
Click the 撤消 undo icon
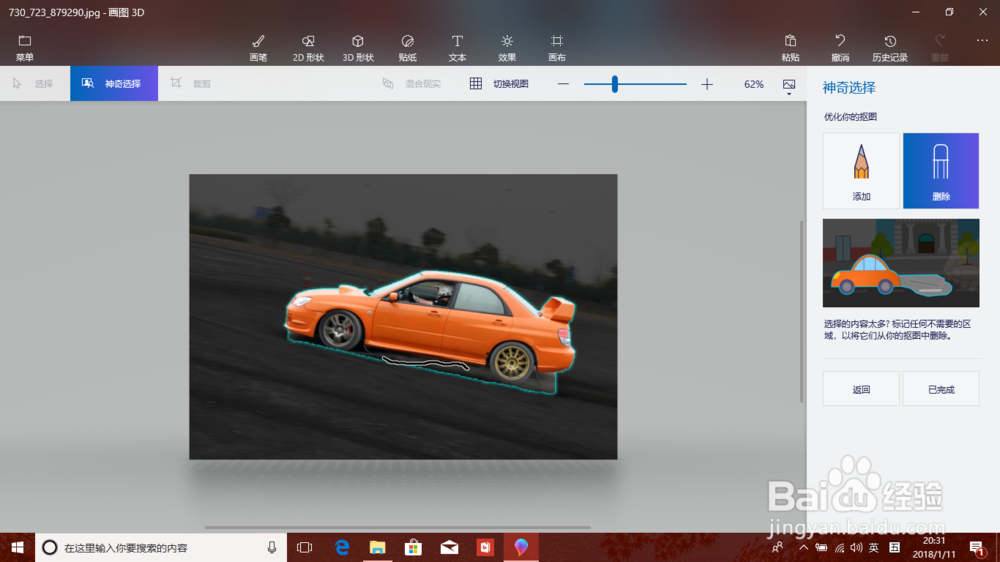tap(840, 48)
